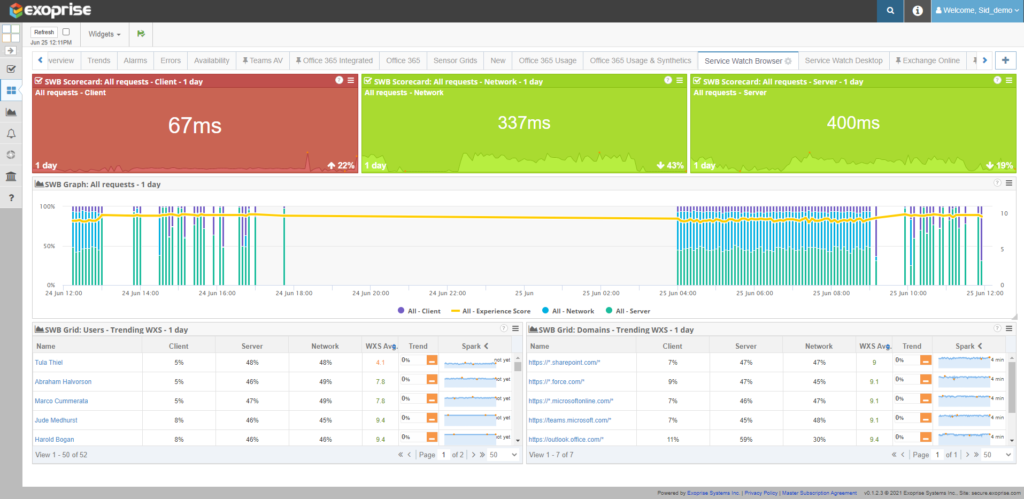The image size is (1024, 499).
Task: Open the Privacy Policy footer link
Action: [x=761, y=493]
